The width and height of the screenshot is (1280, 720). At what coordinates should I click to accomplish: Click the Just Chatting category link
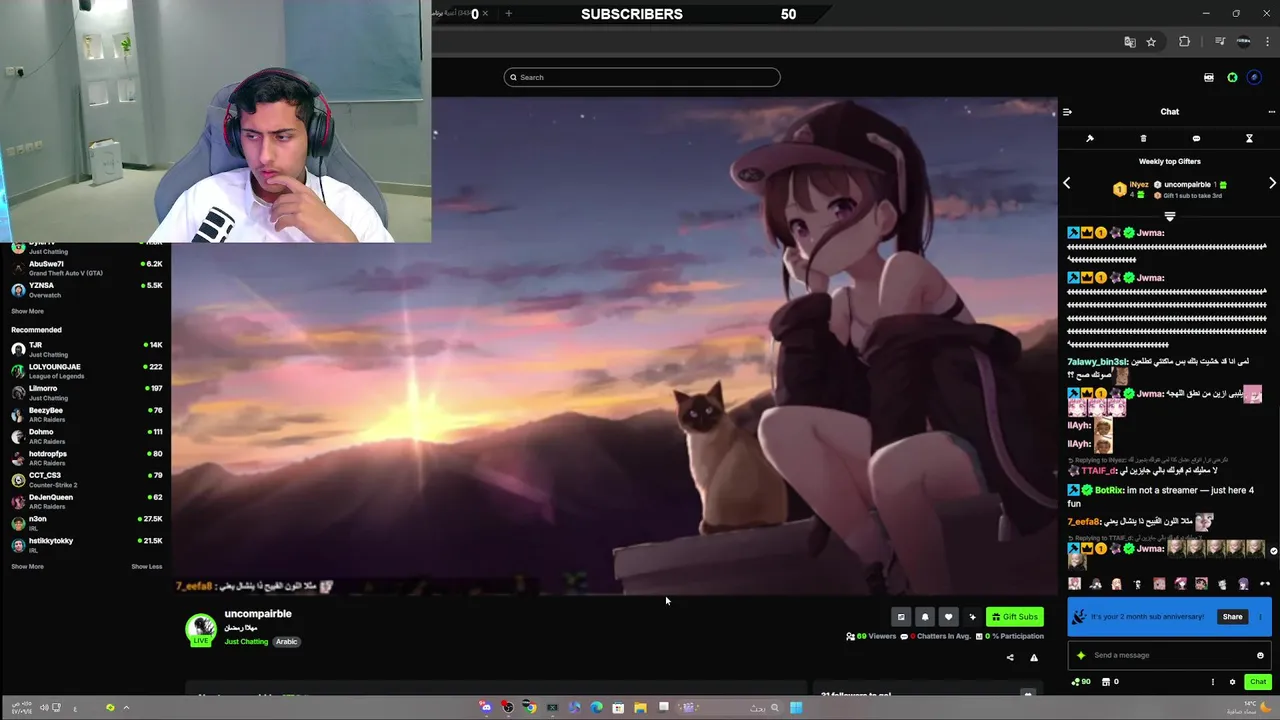point(246,642)
